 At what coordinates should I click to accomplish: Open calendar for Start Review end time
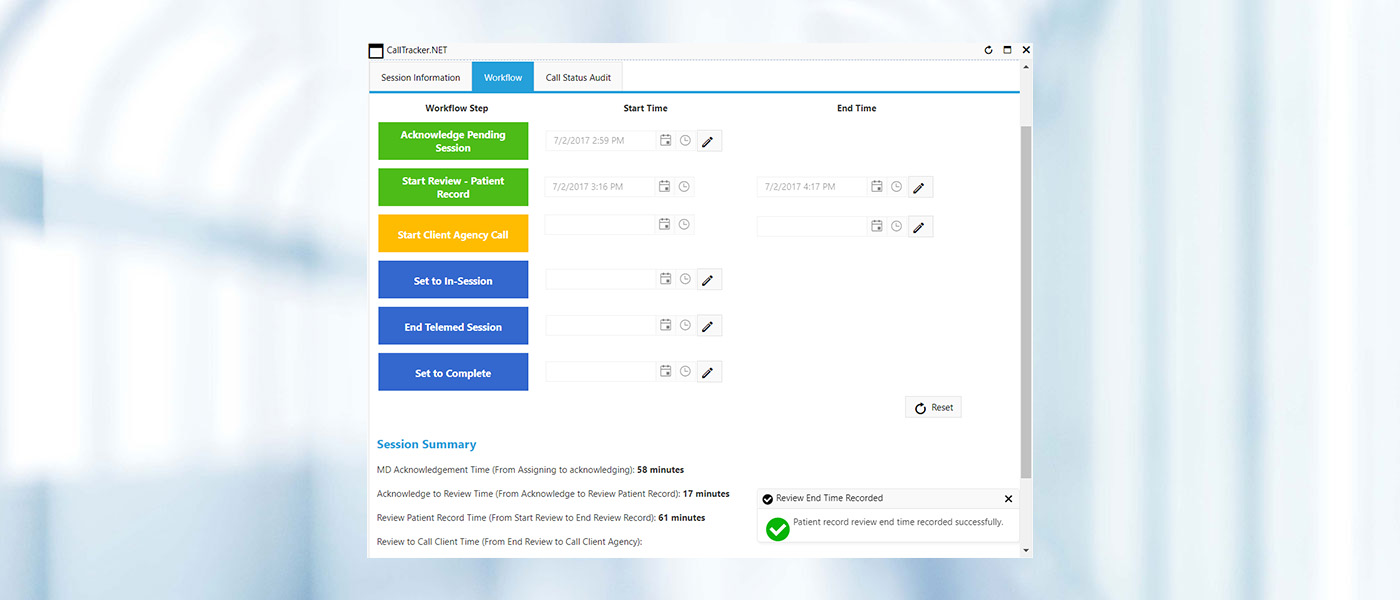(877, 187)
